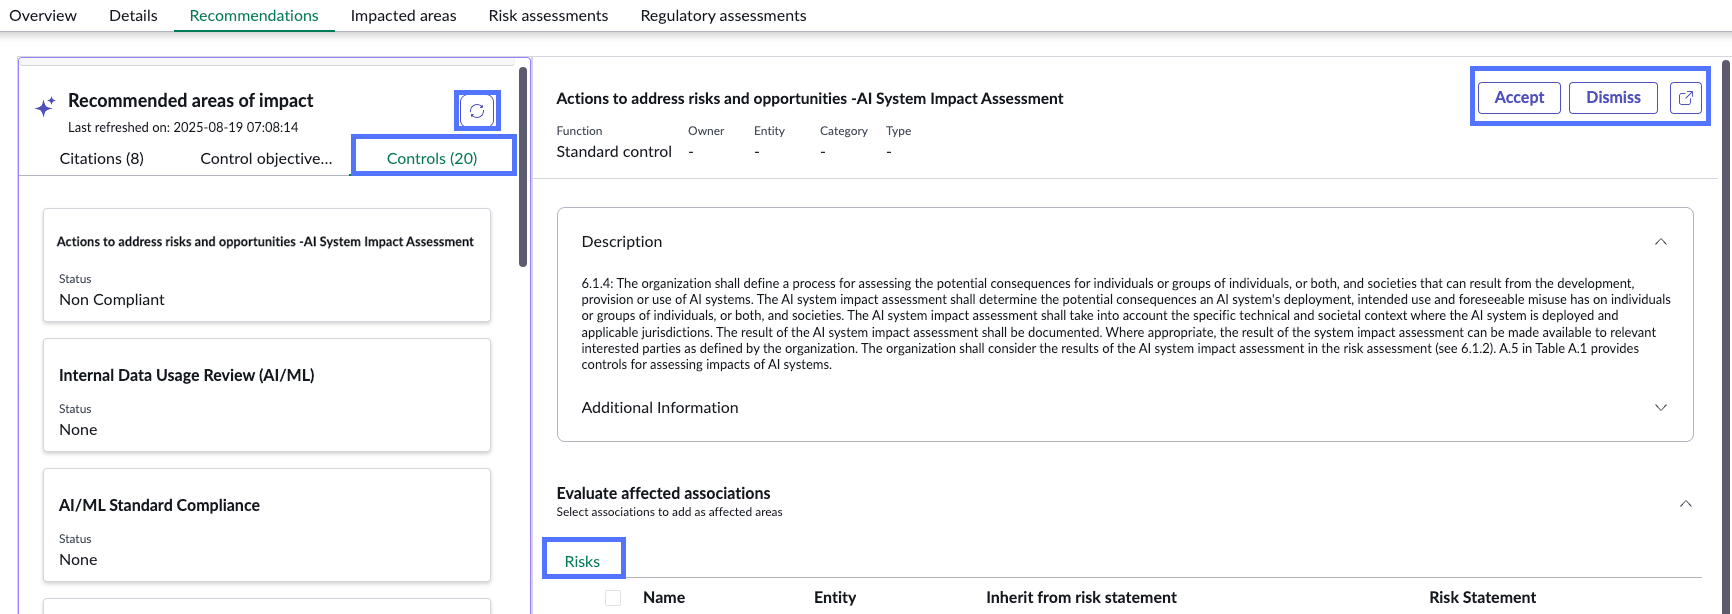Click the sparkle AI recommendations icon

tap(45, 107)
